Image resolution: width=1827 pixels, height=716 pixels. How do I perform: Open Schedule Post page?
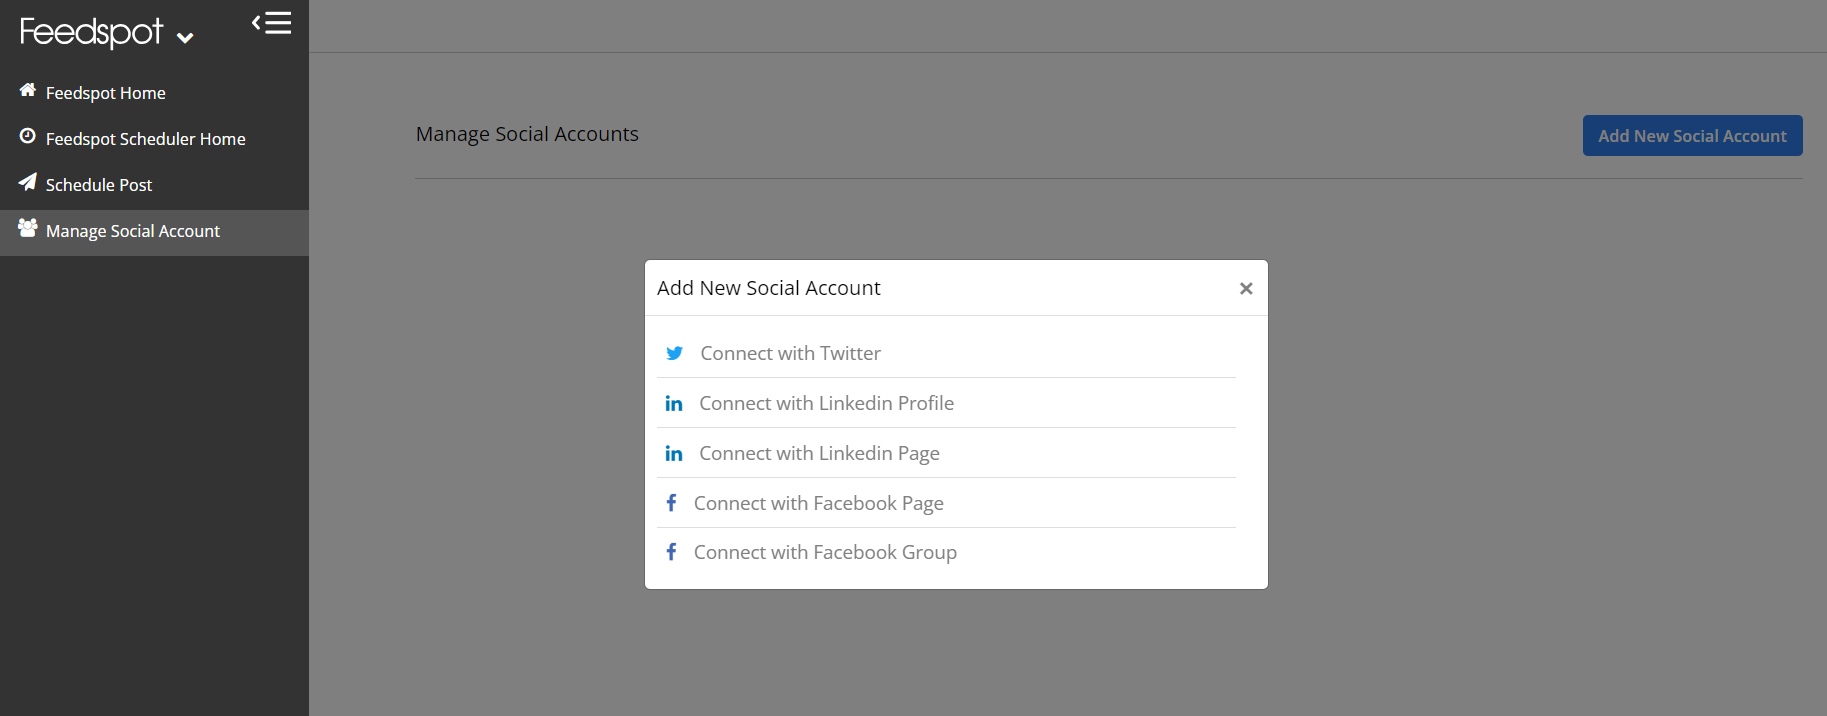click(x=99, y=185)
